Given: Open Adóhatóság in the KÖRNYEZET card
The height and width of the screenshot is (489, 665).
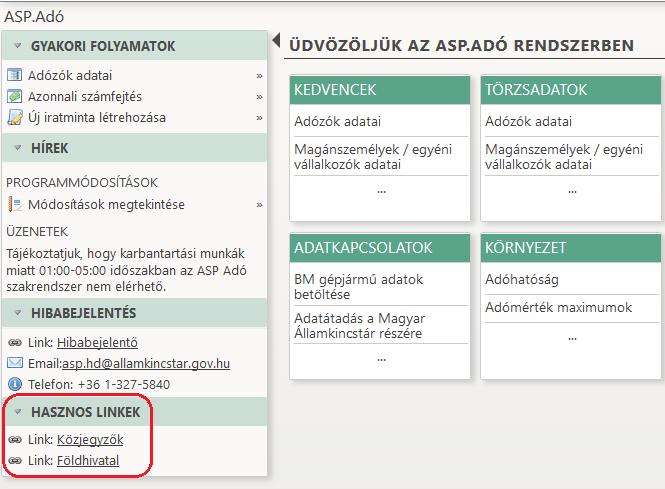Looking at the screenshot, I should click(522, 279).
